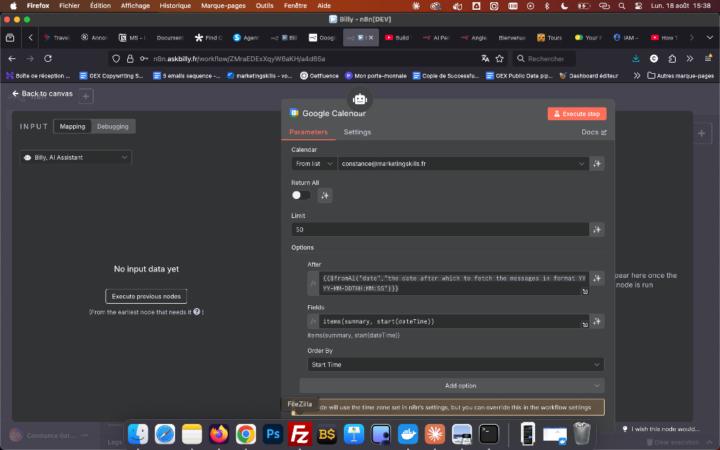This screenshot has height=450, width=720.
Task: Go Back to canvas
Action: (42, 94)
